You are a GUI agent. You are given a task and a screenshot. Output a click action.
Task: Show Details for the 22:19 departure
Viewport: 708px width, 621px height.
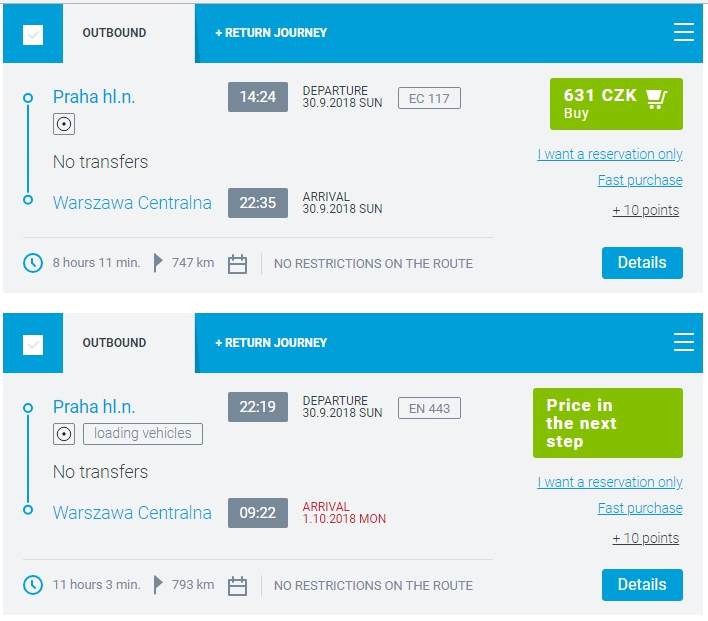click(642, 585)
